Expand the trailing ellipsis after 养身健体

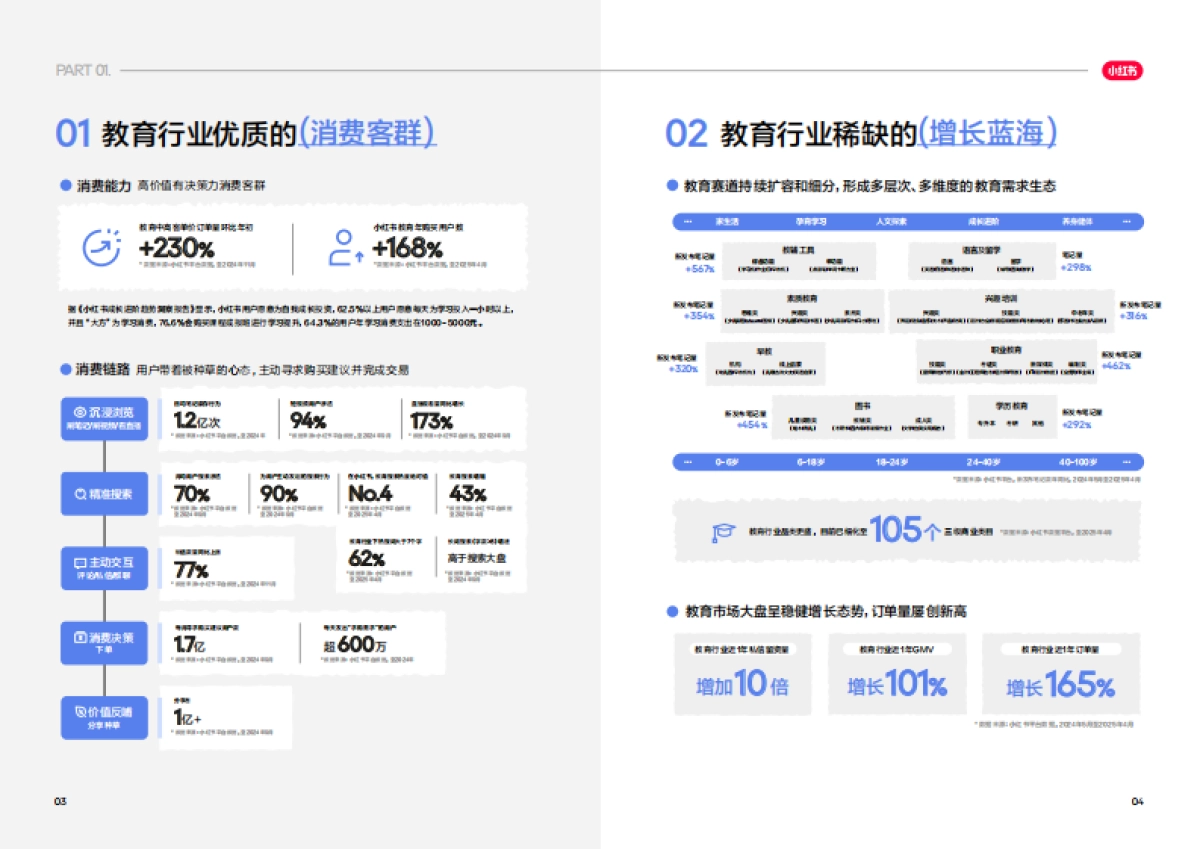click(1128, 221)
